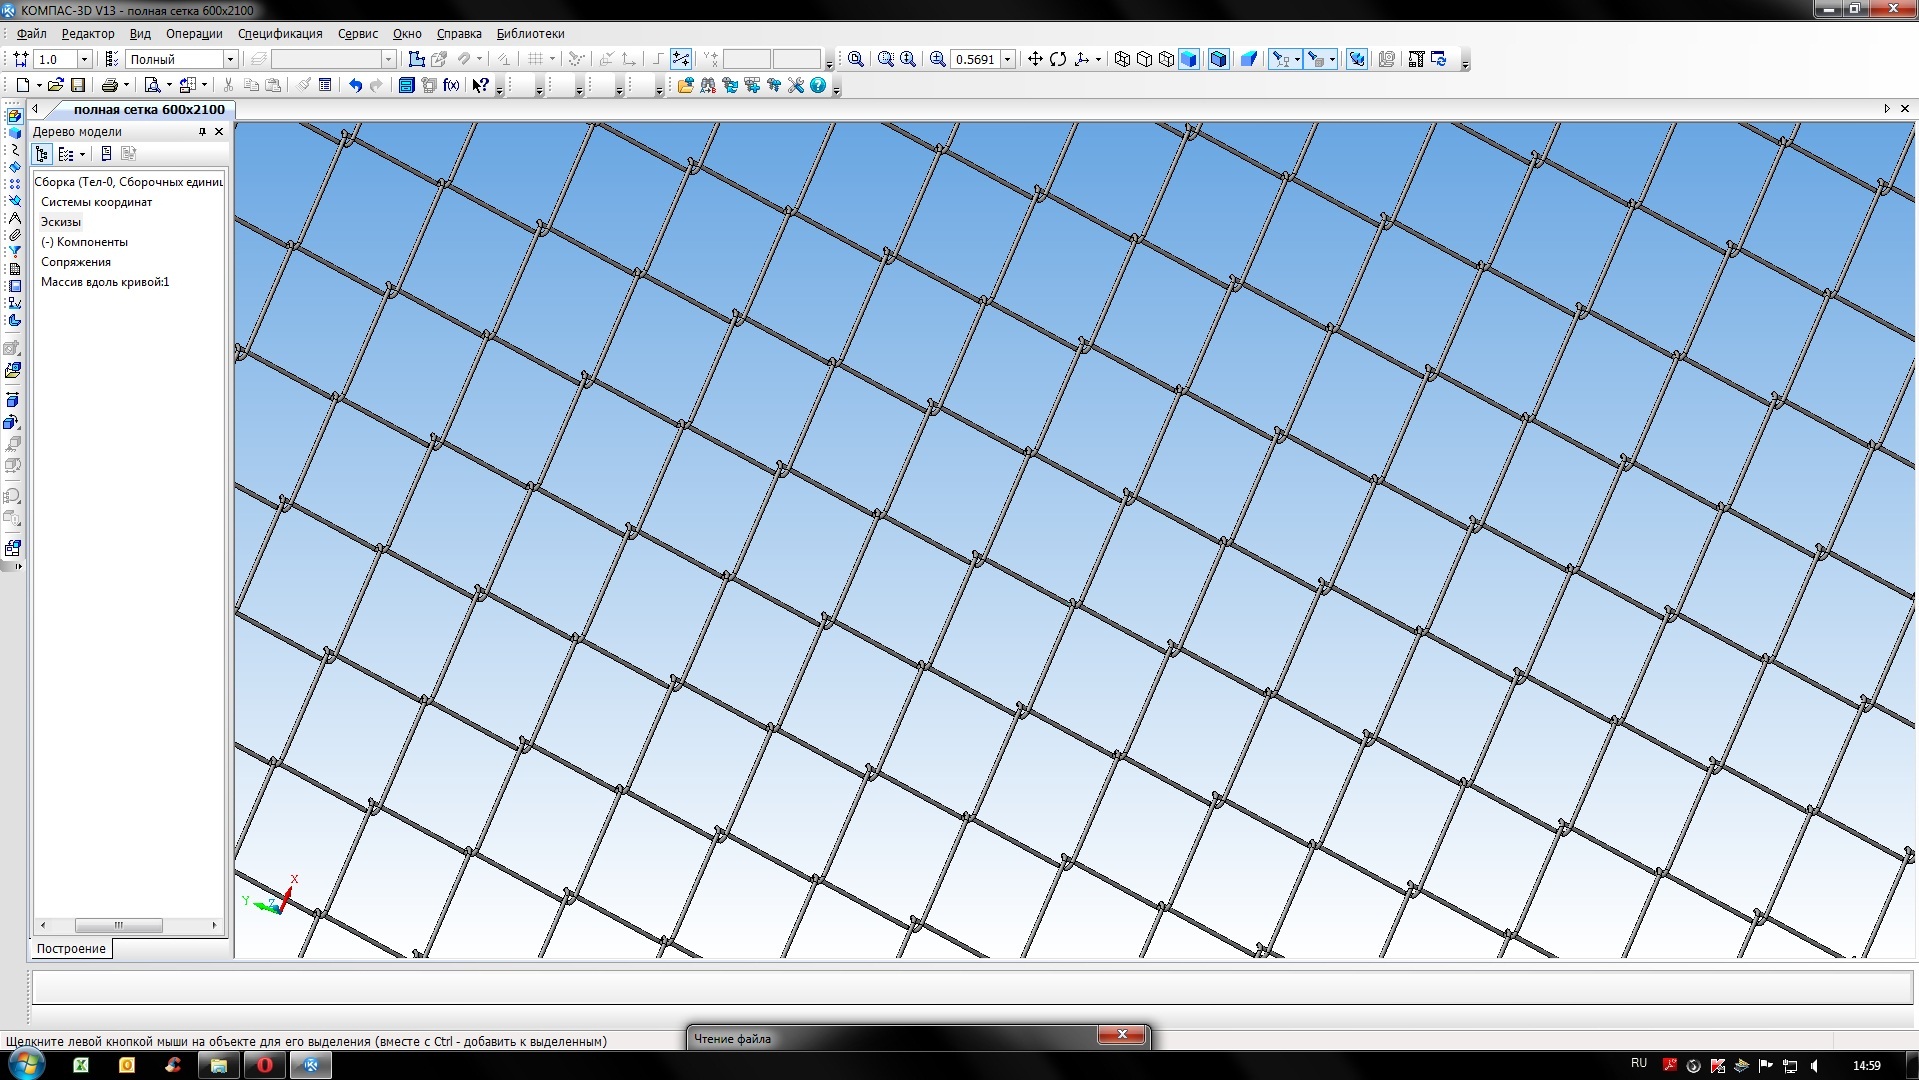The image size is (1919, 1080).
Task: Open wrench and screwdriver settings icon
Action: point(796,86)
